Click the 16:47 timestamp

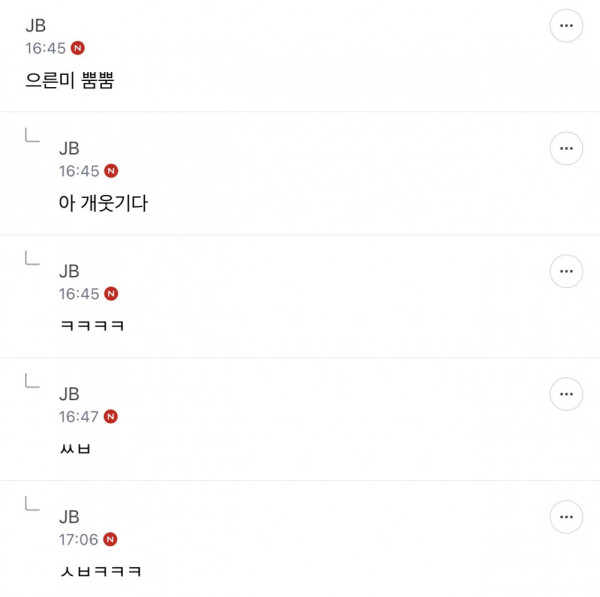[x=79, y=416]
